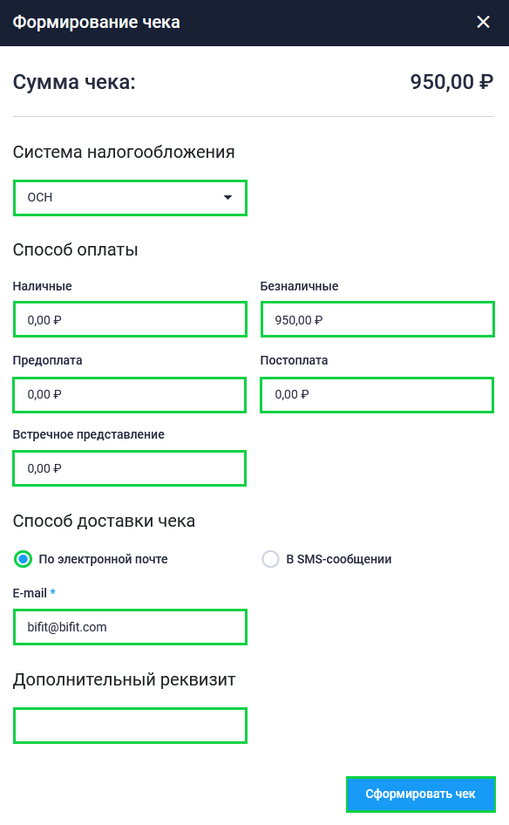Focus the Предоплата amount field
The width and height of the screenshot is (509, 825).
pos(129,395)
